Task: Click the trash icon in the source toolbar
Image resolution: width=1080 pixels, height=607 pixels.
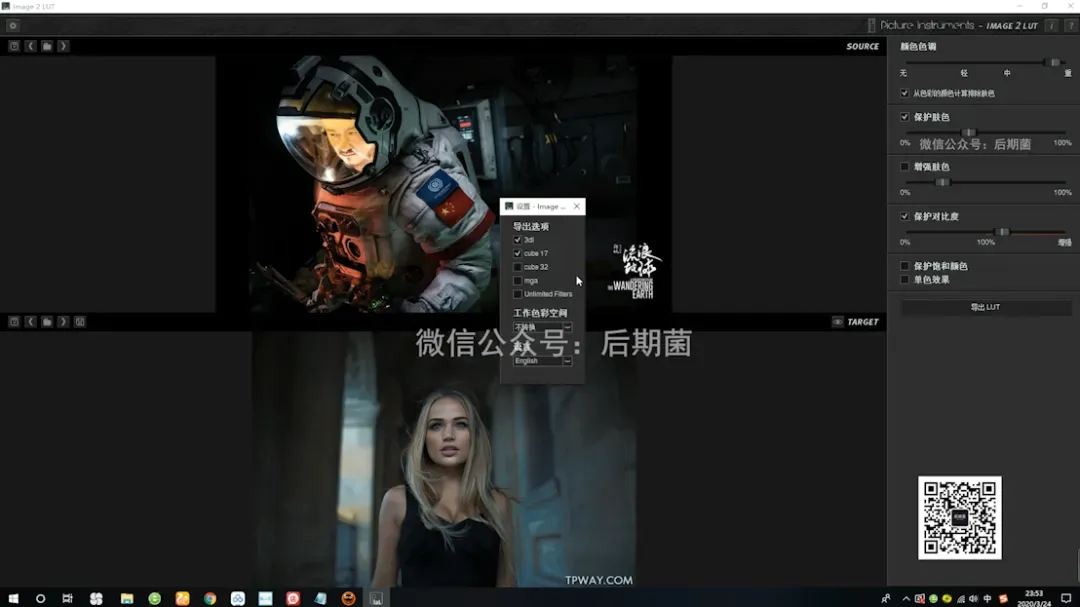Action: [14, 46]
